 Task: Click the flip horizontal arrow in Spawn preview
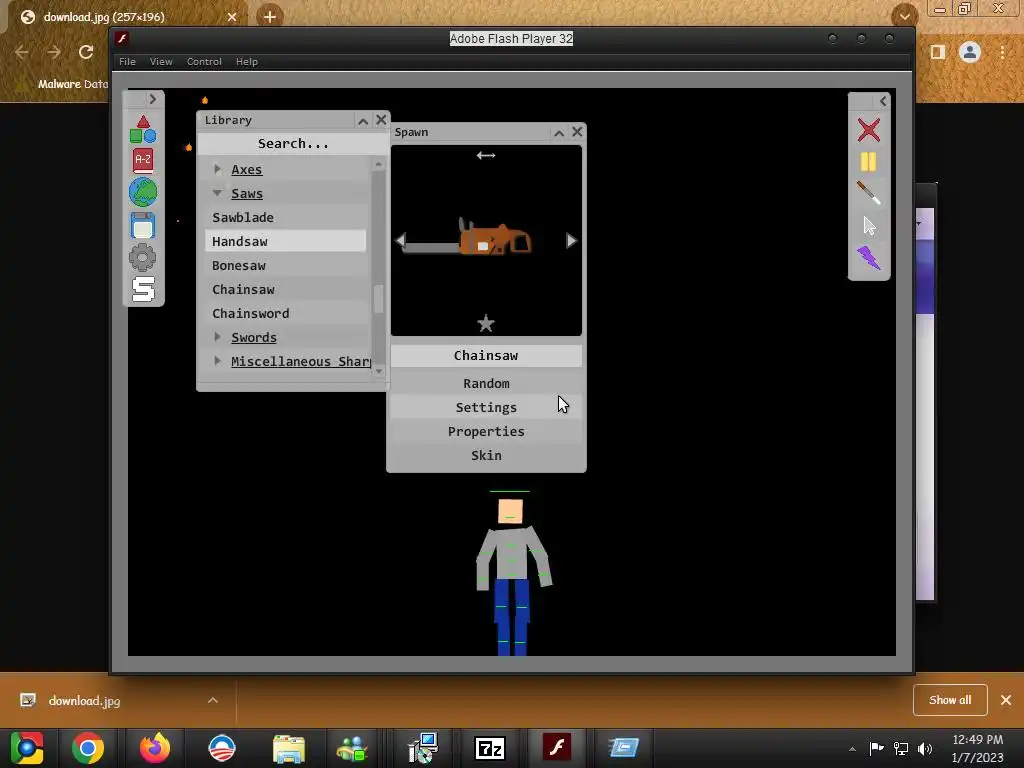pyautogui.click(x=486, y=155)
